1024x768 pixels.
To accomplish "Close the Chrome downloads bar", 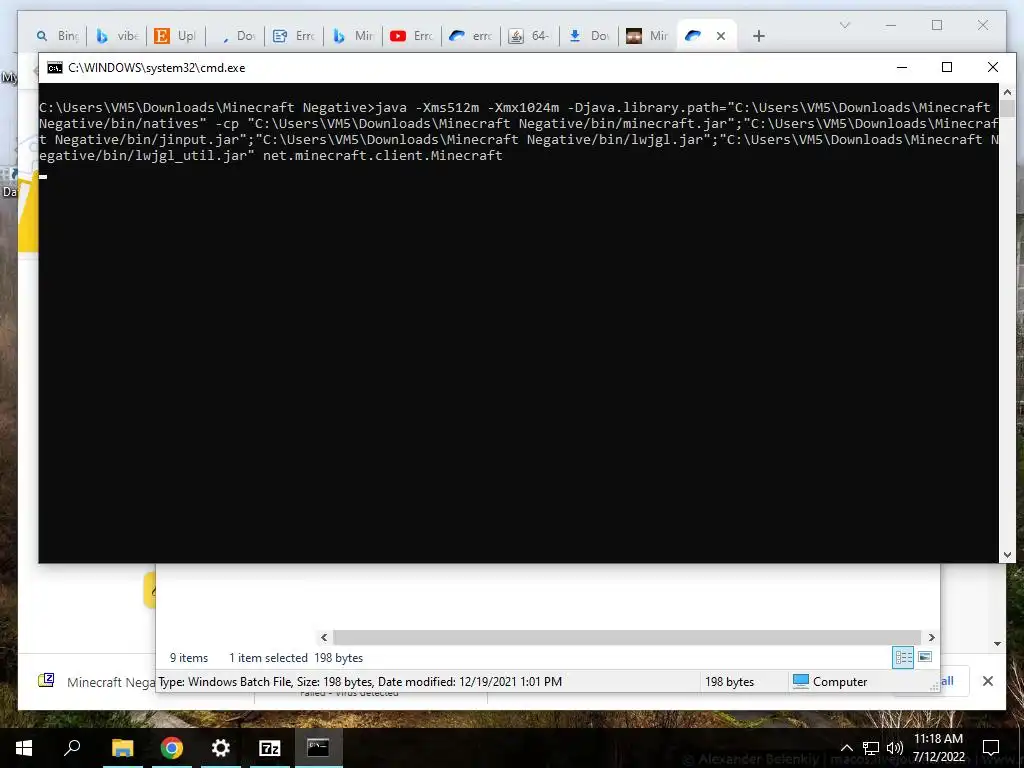I will click(987, 681).
